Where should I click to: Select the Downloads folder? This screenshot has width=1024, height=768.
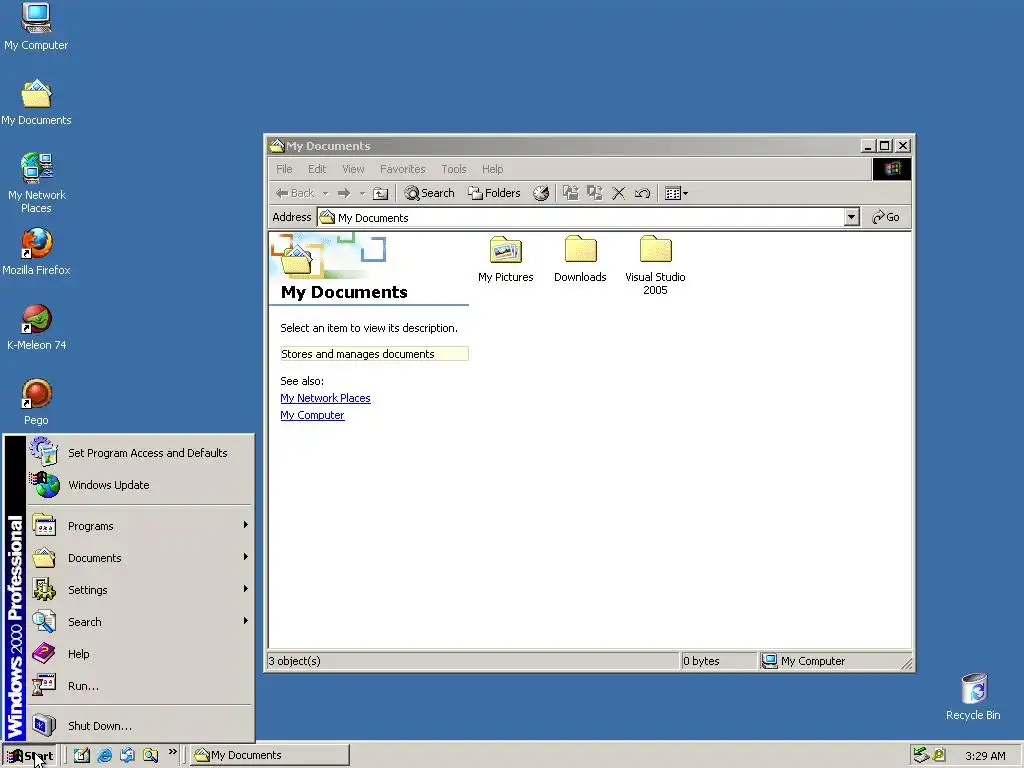point(581,259)
